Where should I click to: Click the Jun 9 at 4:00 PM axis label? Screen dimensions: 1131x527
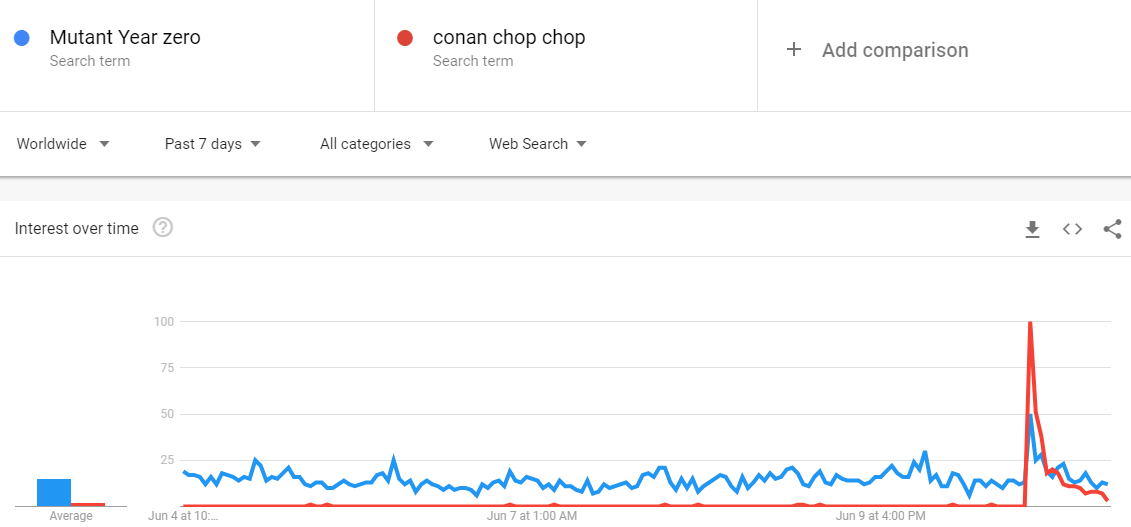(x=881, y=516)
